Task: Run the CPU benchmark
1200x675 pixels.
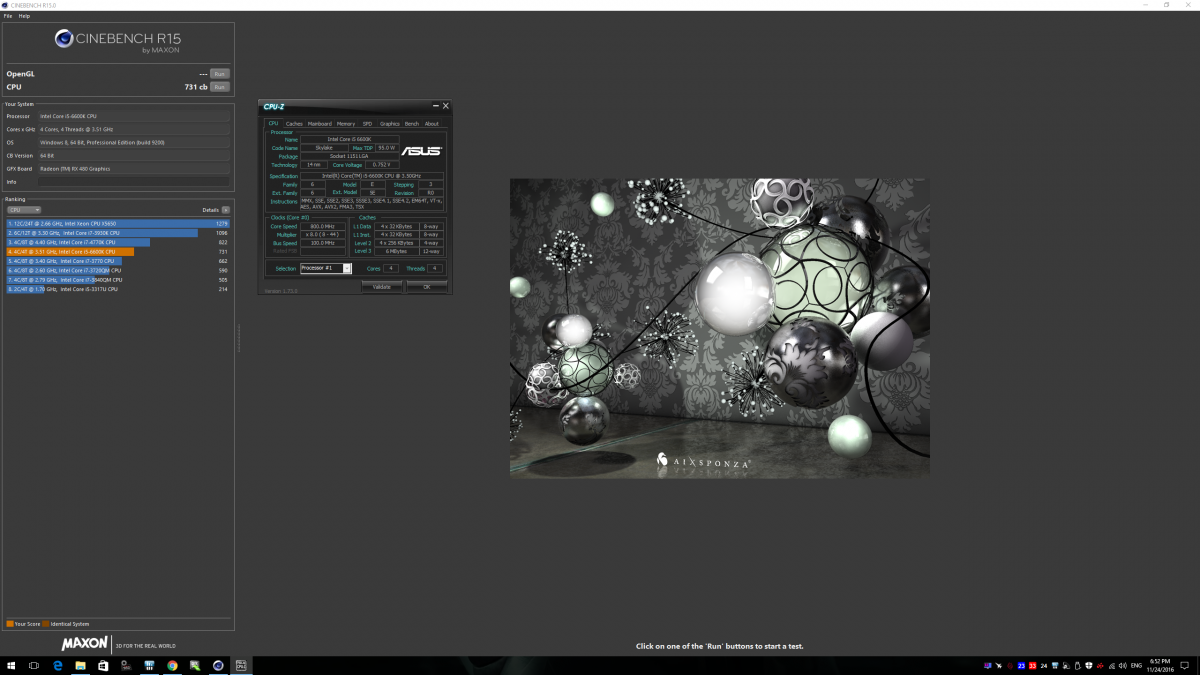Action: 219,87
